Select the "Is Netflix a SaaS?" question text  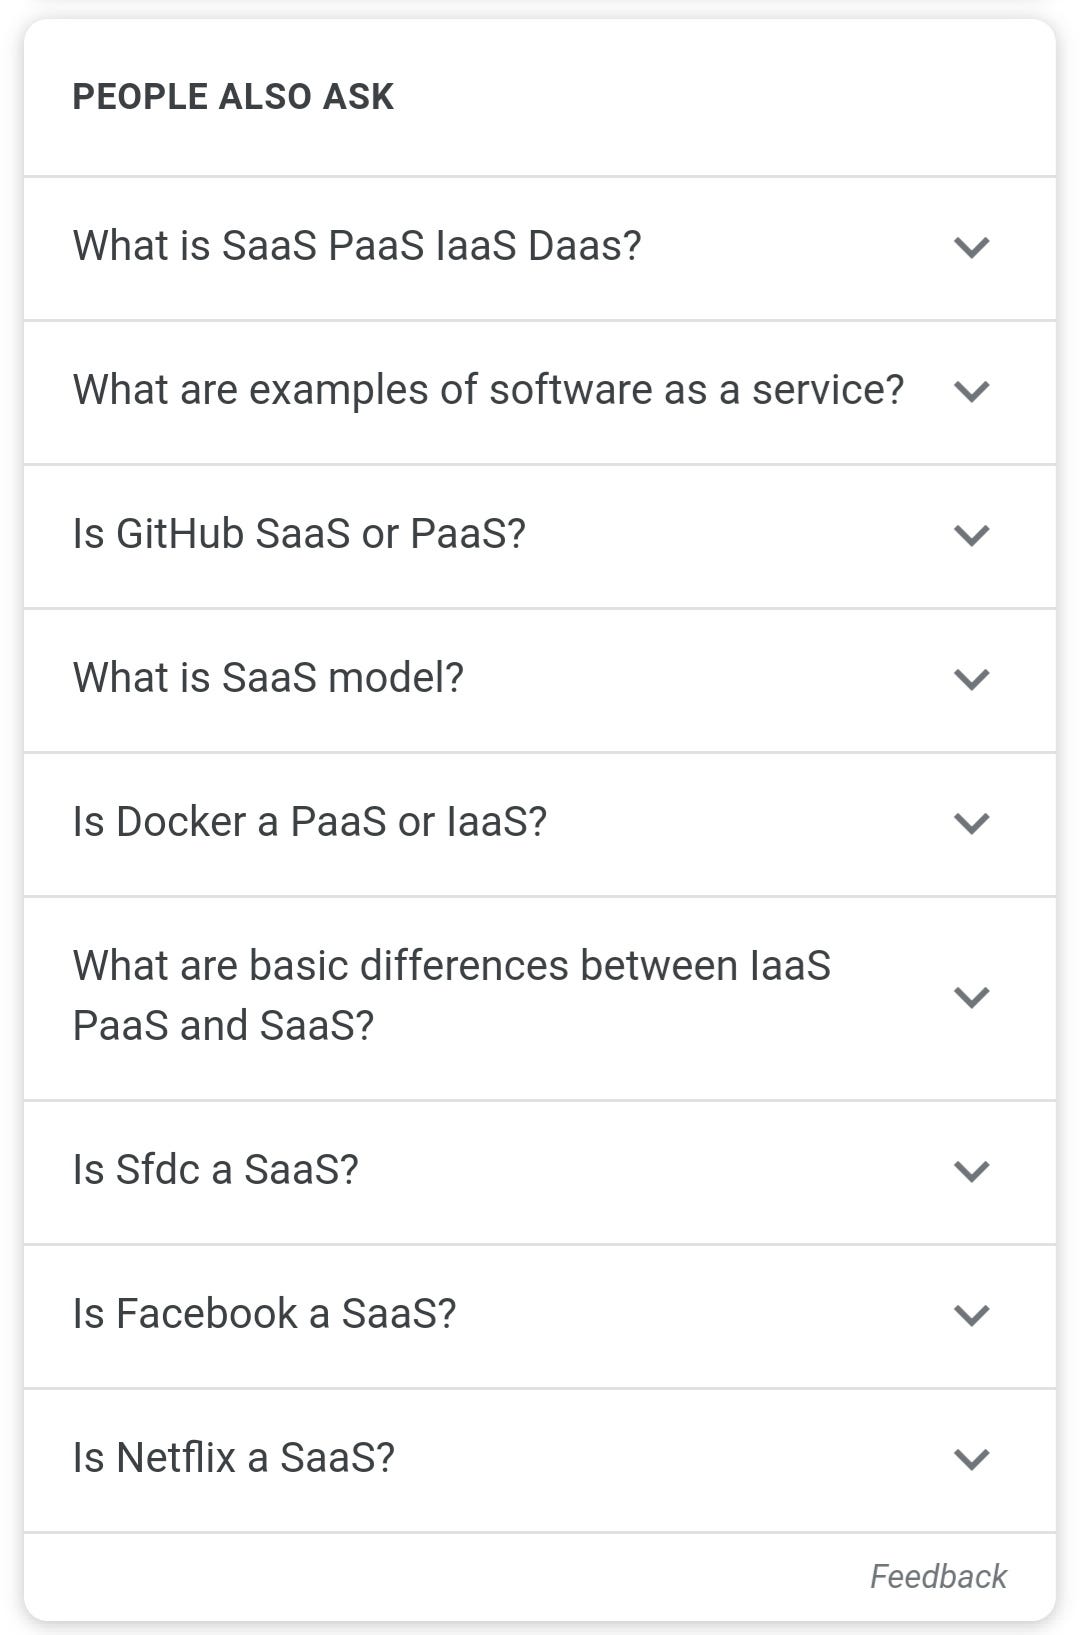pyautogui.click(x=234, y=1458)
